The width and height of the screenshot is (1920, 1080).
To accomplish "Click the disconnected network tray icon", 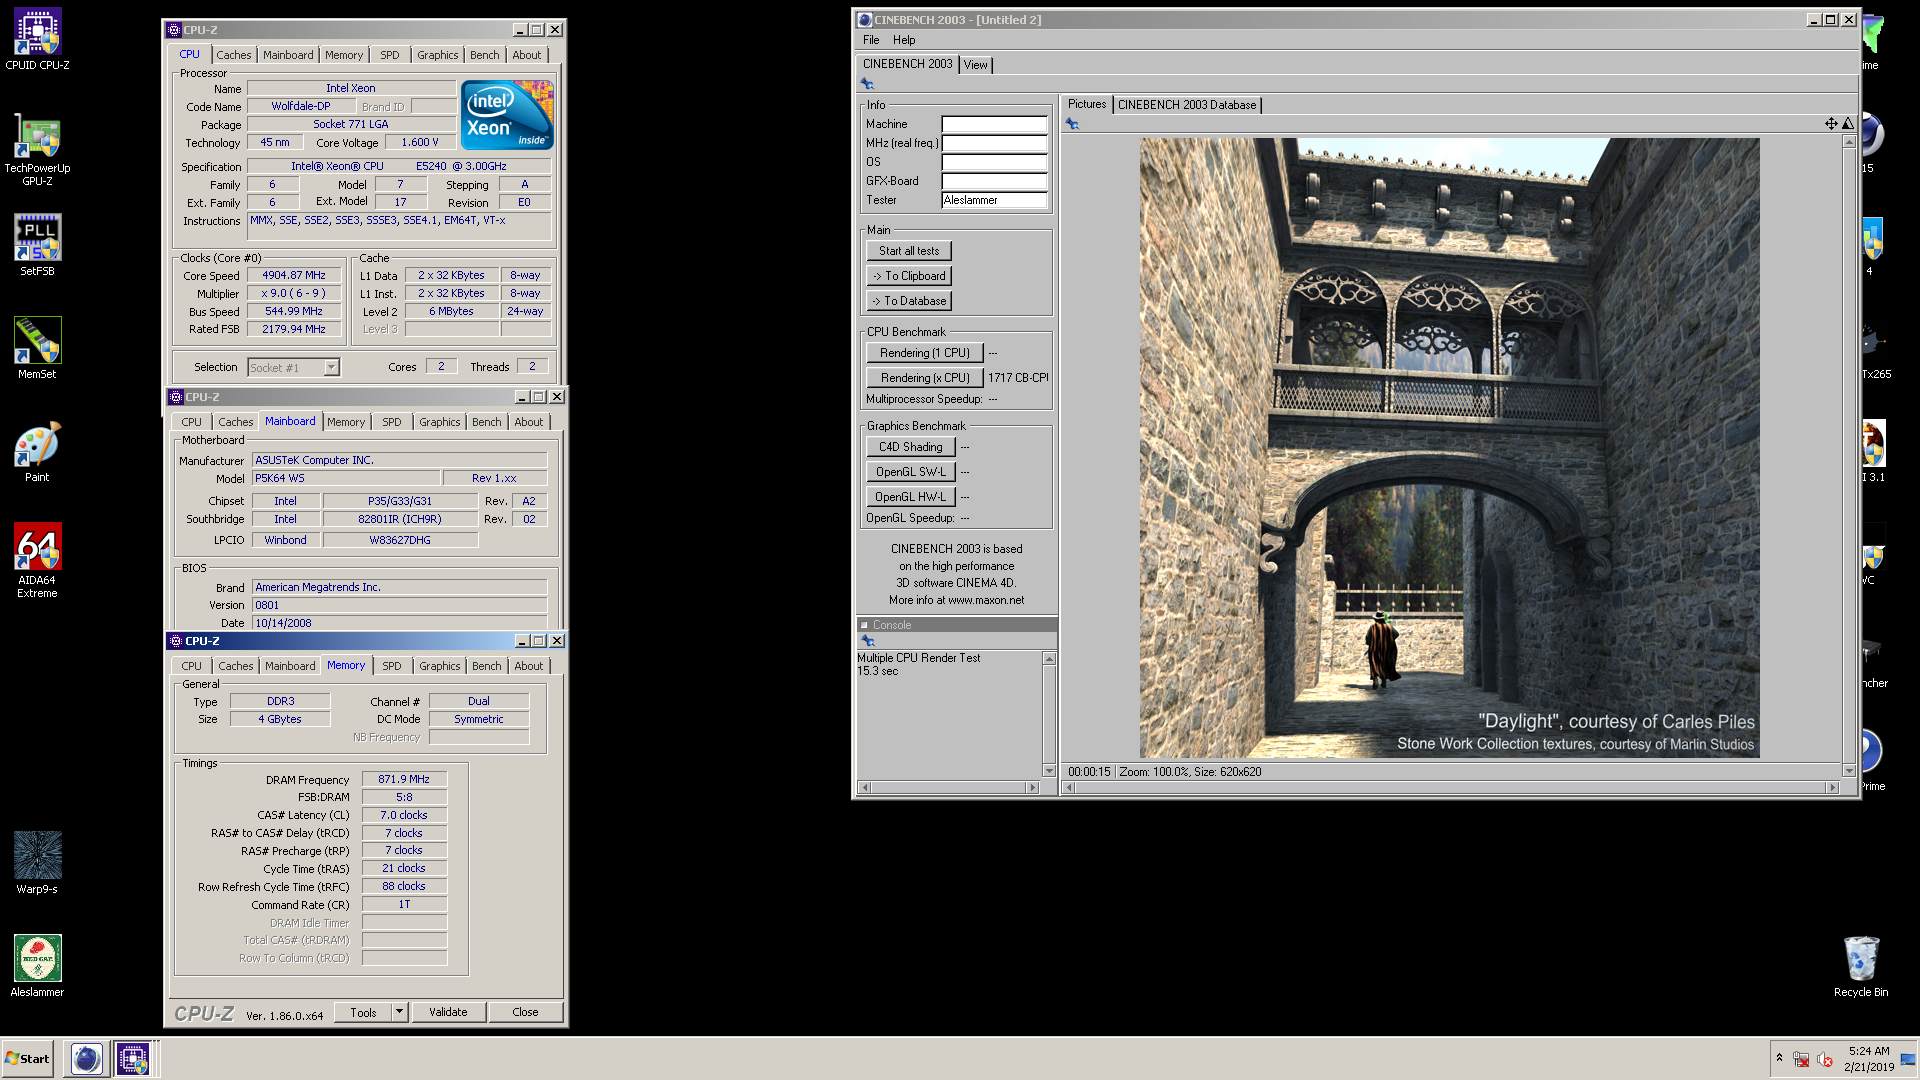I will point(1801,1060).
